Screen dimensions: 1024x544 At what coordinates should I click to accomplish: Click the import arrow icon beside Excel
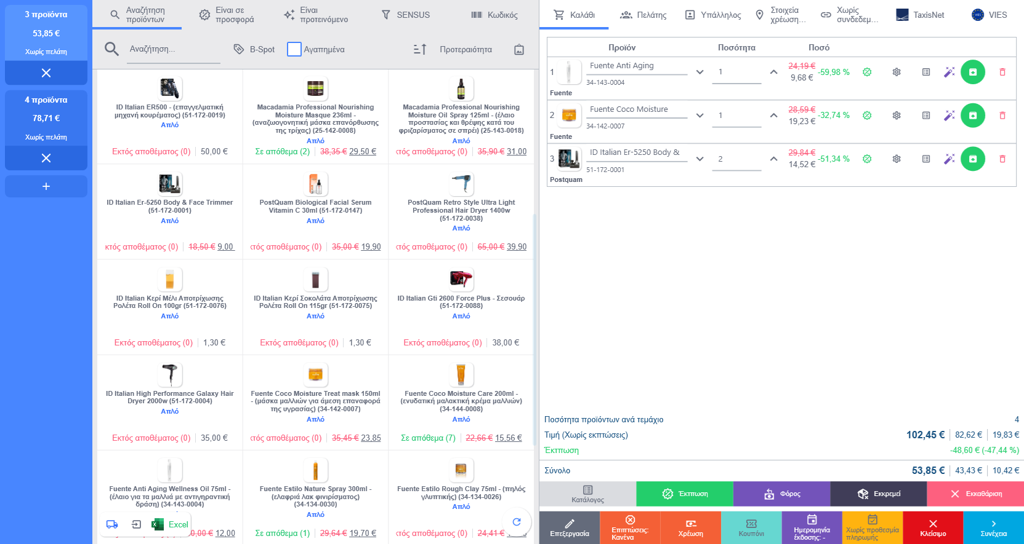pyautogui.click(x=136, y=524)
